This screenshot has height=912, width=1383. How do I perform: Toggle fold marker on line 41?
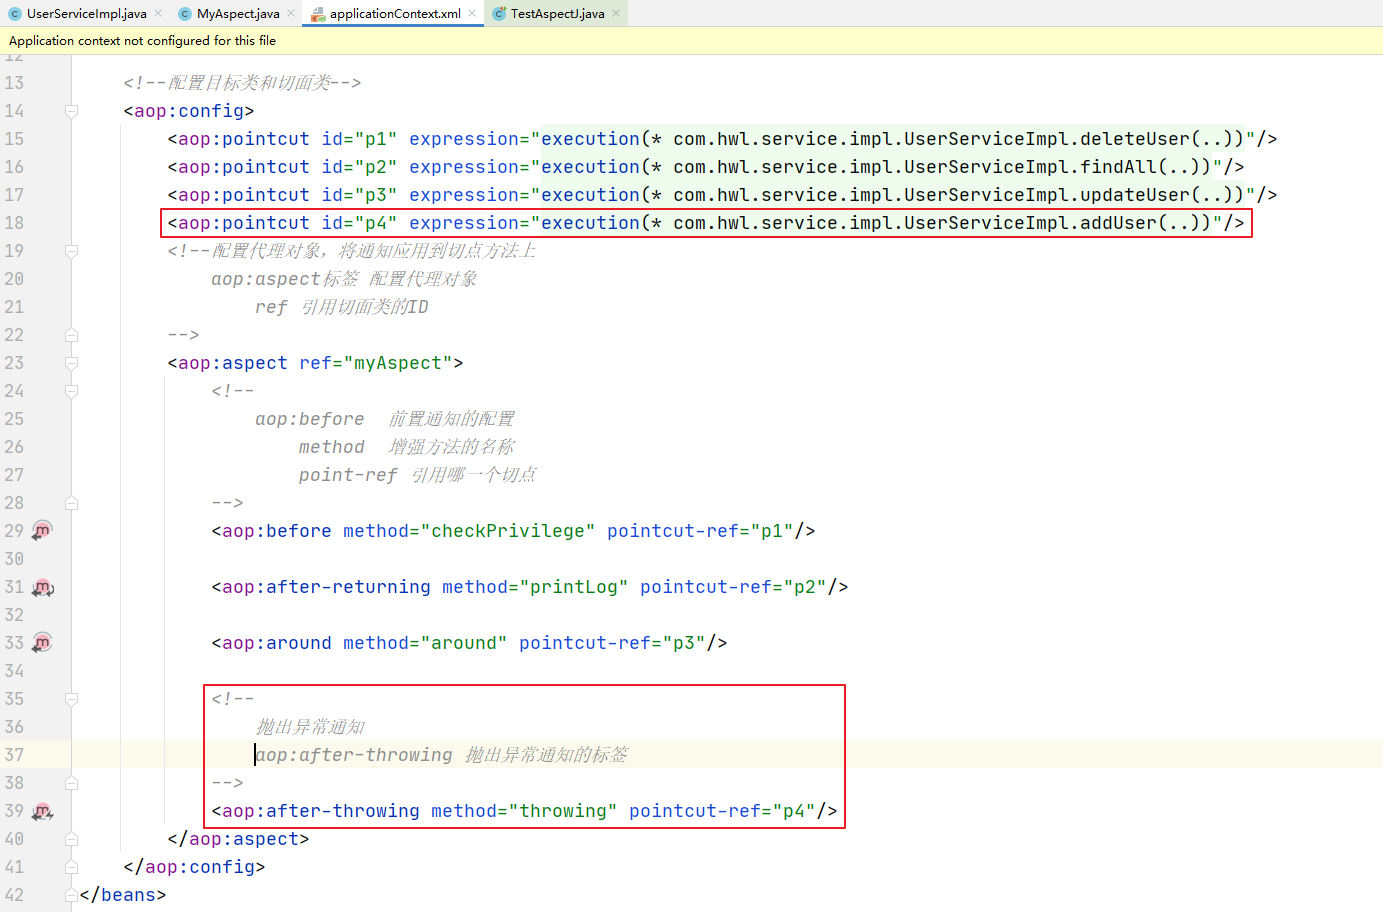(71, 867)
